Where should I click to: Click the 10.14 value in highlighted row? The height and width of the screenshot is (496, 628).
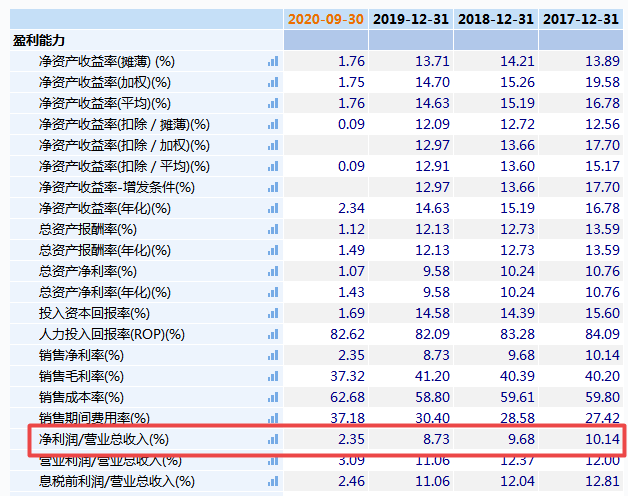pyautogui.click(x=600, y=439)
